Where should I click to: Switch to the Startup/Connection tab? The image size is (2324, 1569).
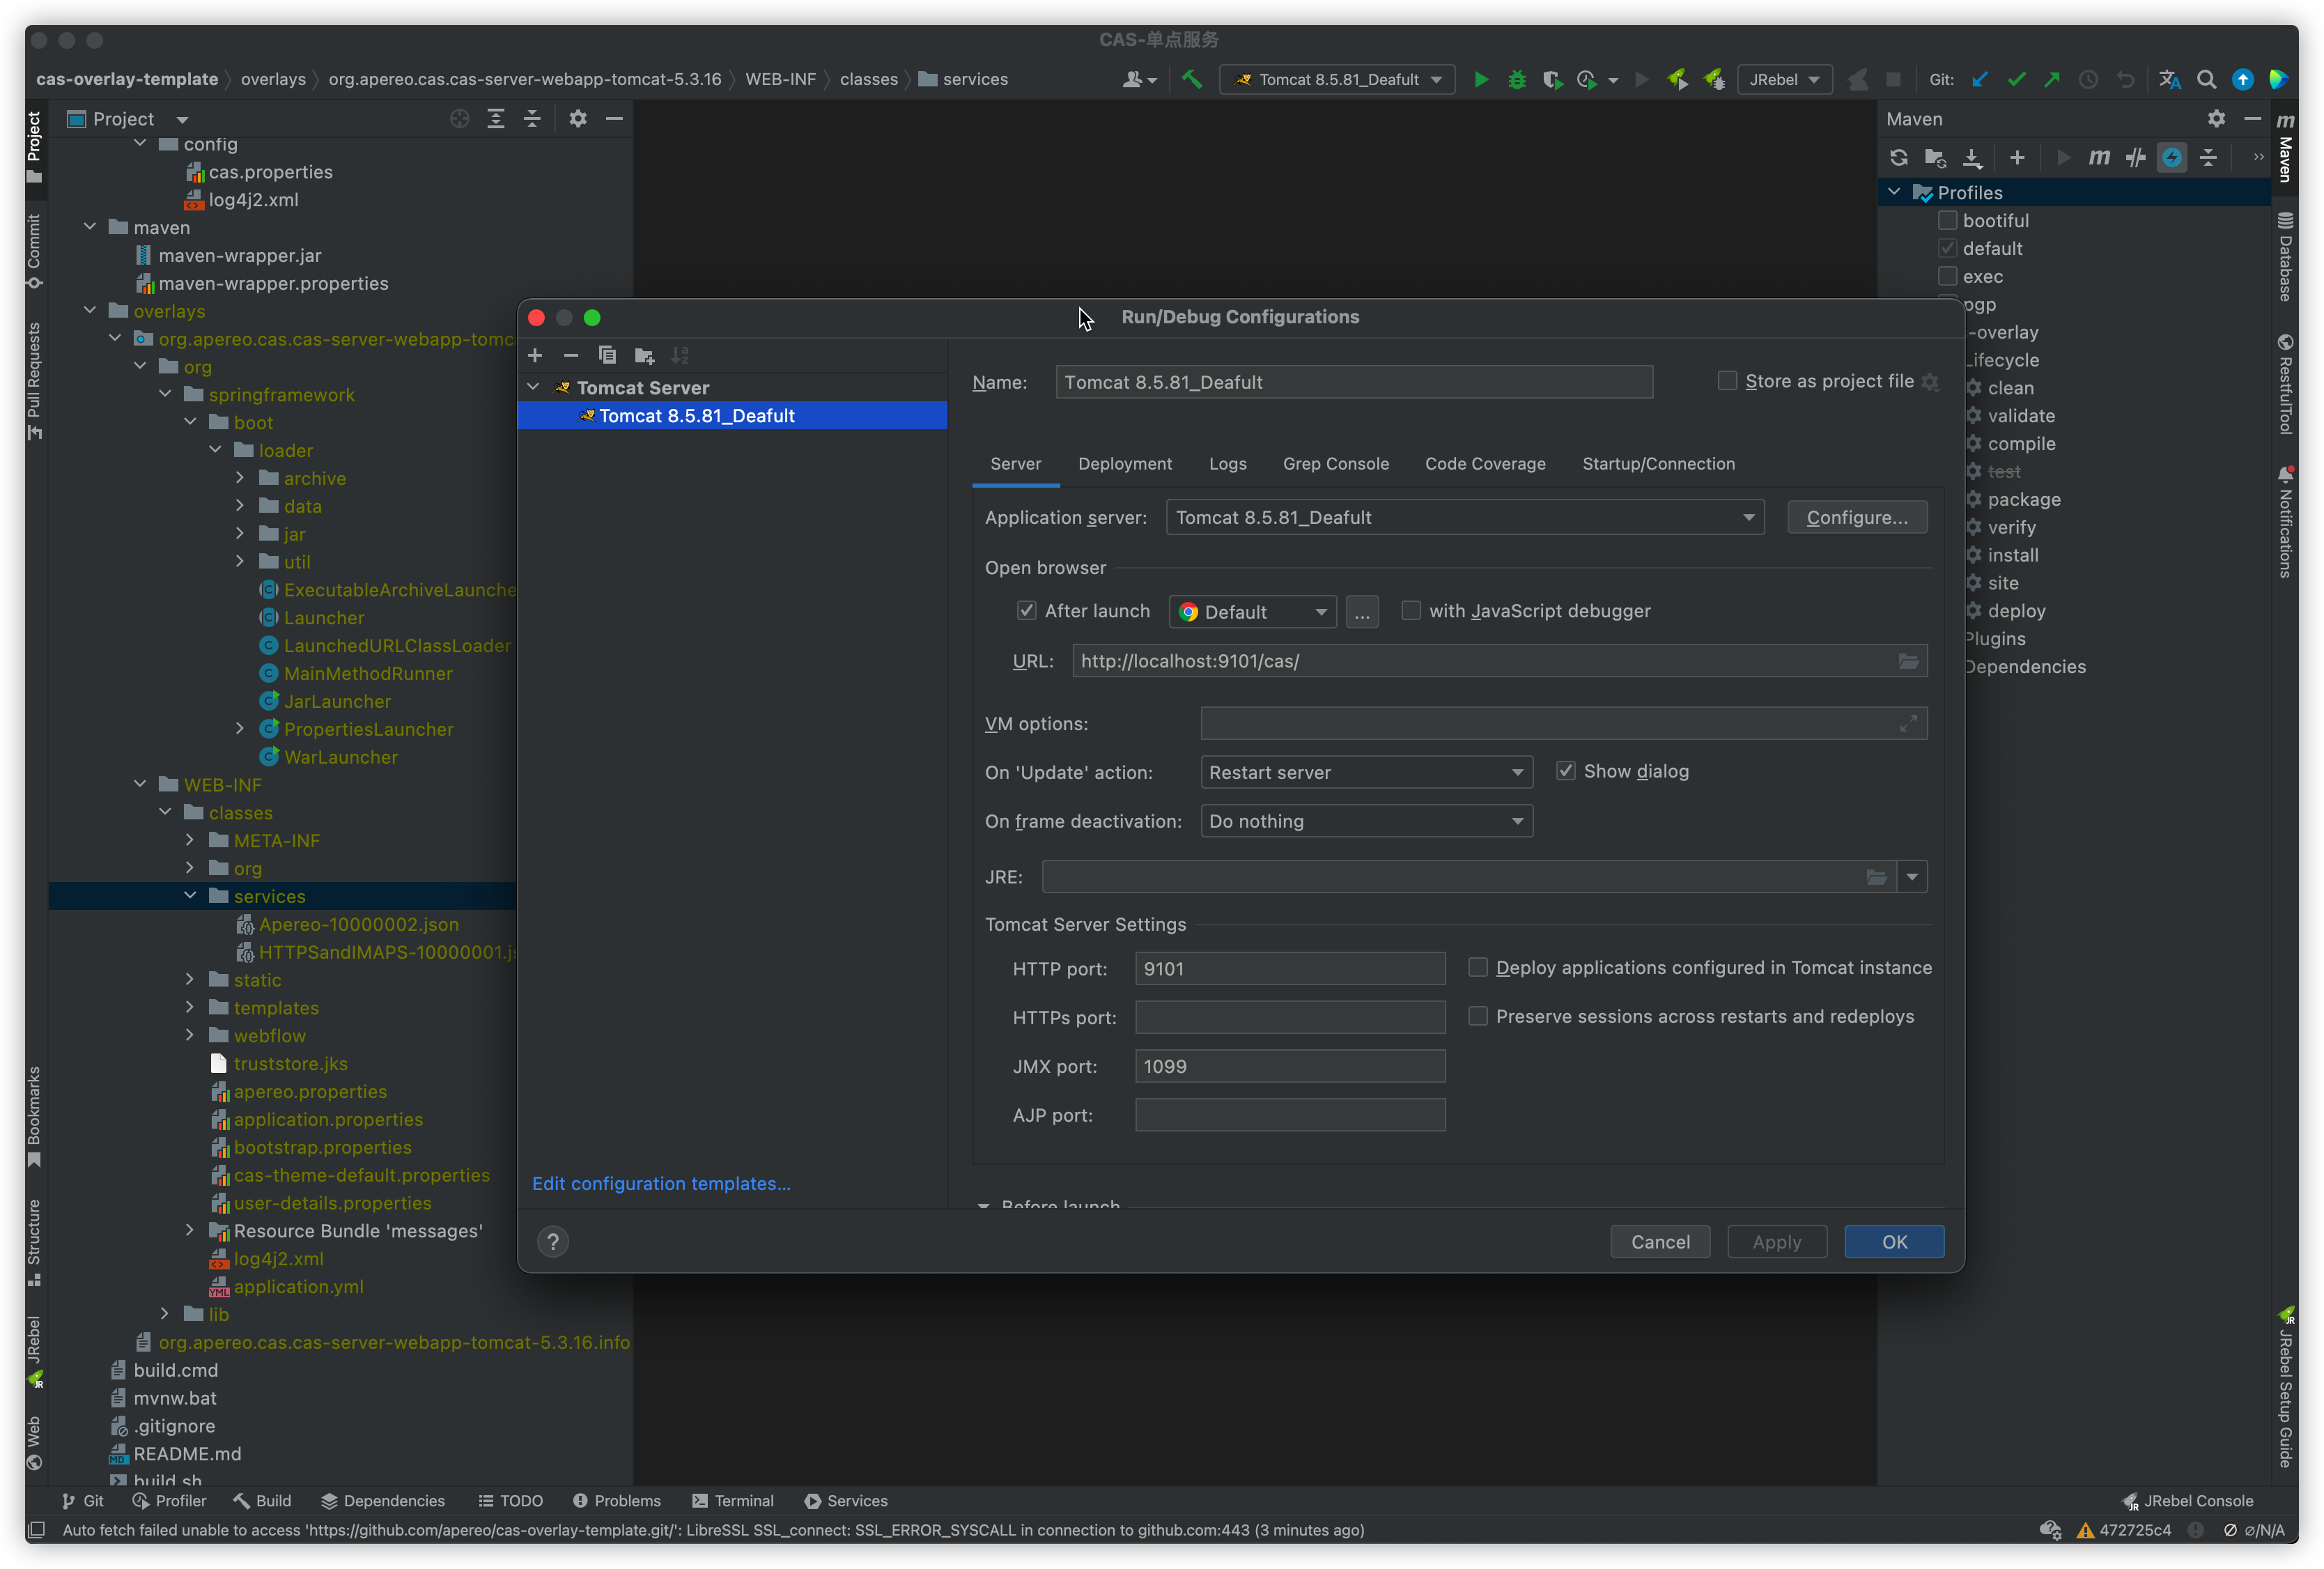coord(1658,464)
